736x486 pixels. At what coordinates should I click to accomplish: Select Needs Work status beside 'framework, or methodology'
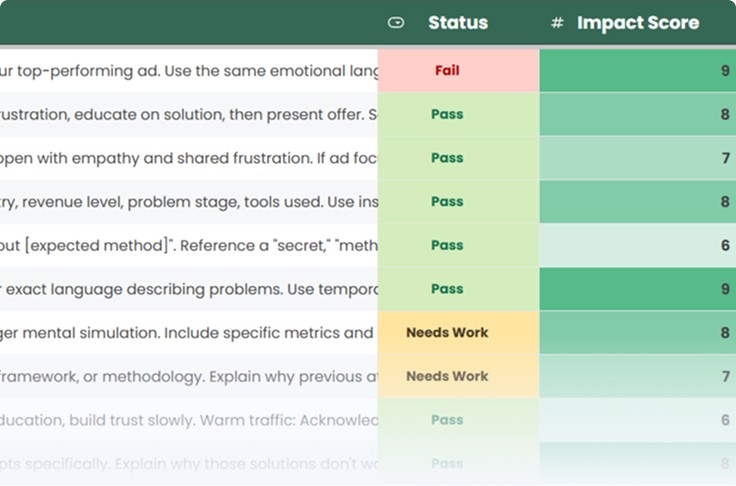(447, 376)
